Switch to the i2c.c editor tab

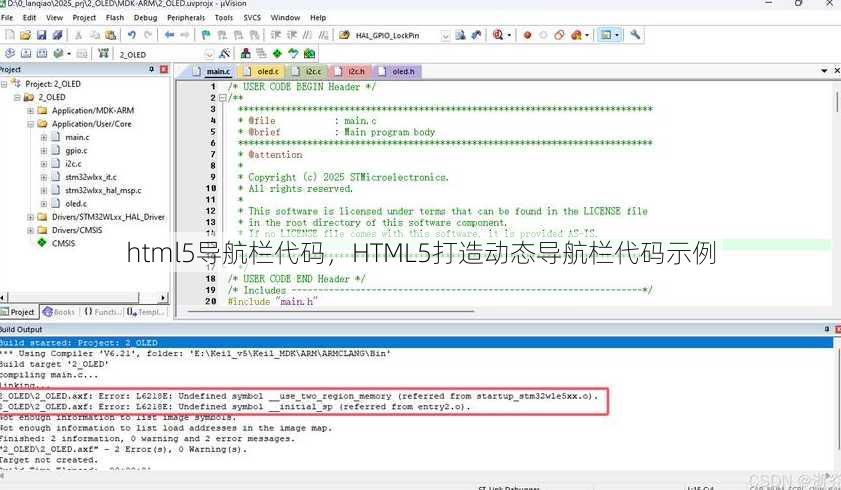click(308, 71)
